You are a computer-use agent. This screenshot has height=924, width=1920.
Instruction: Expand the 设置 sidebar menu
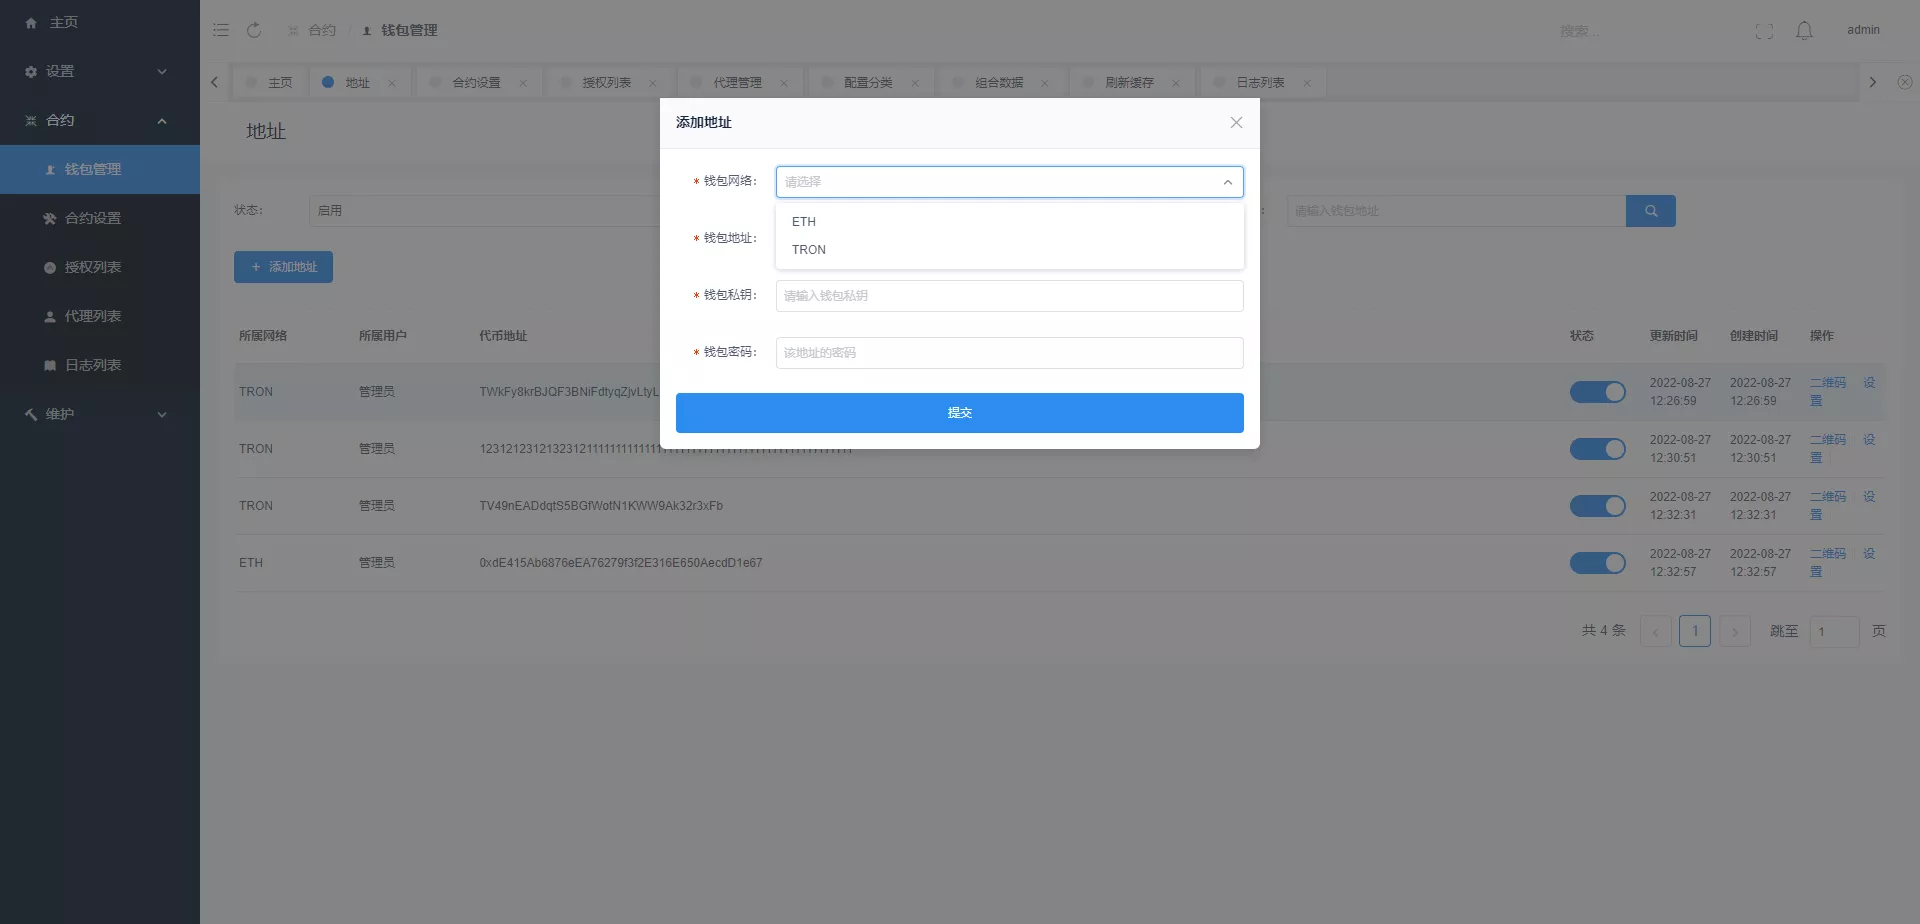(x=96, y=72)
